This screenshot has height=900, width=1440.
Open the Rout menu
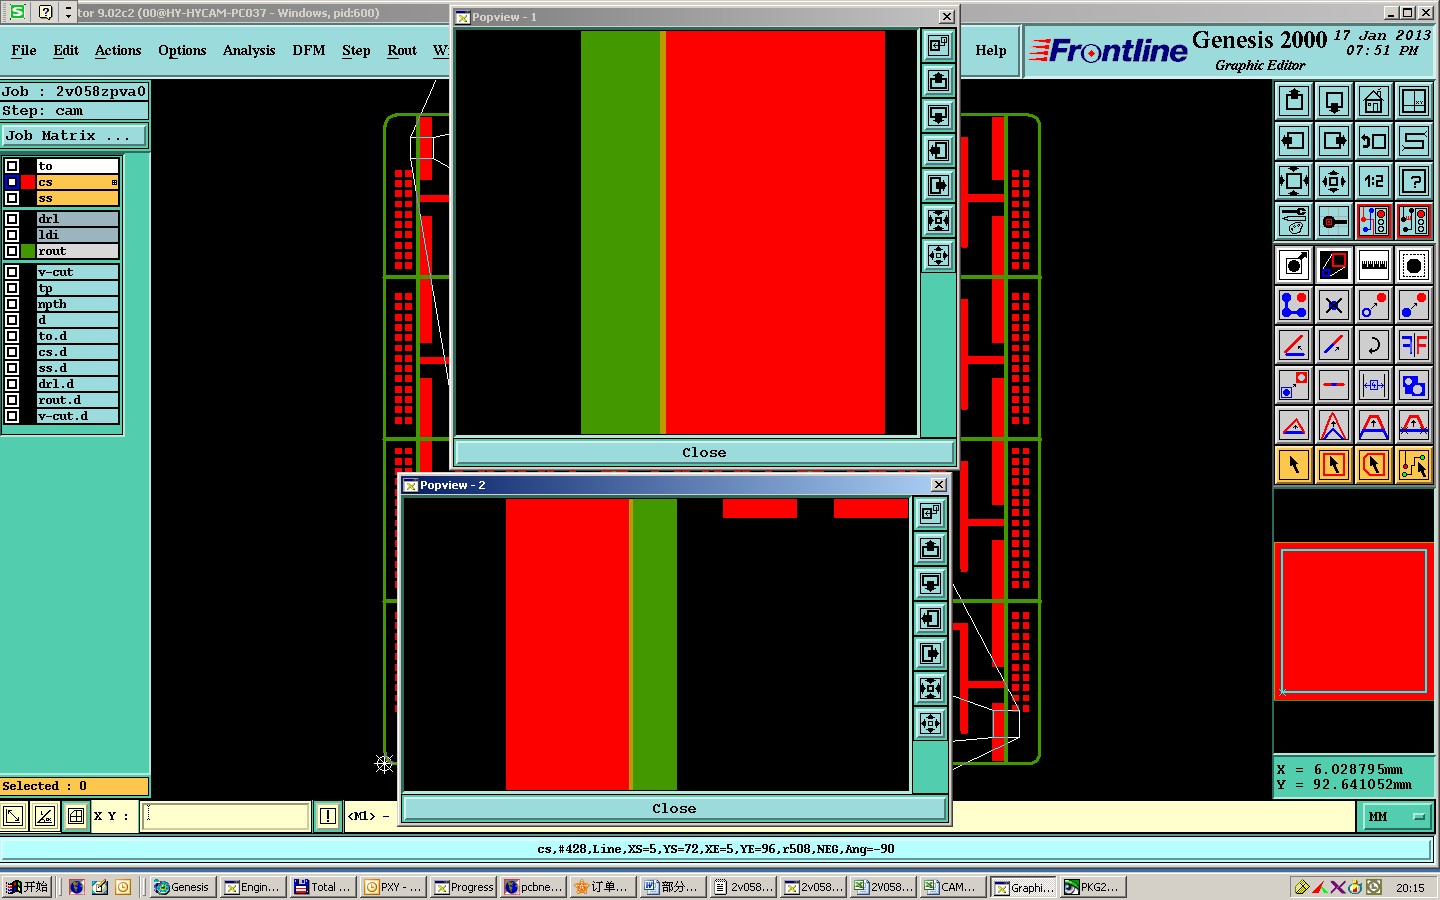[402, 50]
